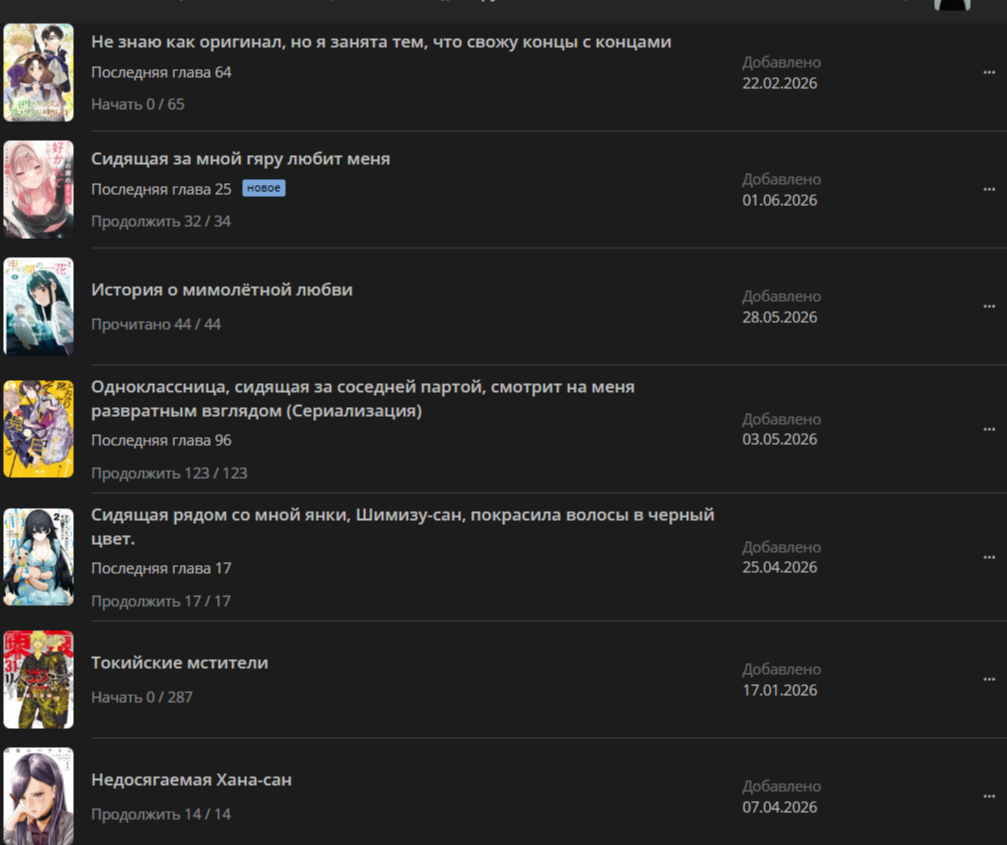
Task: Open Токийские мстители cover thumbnail
Action: 39,679
